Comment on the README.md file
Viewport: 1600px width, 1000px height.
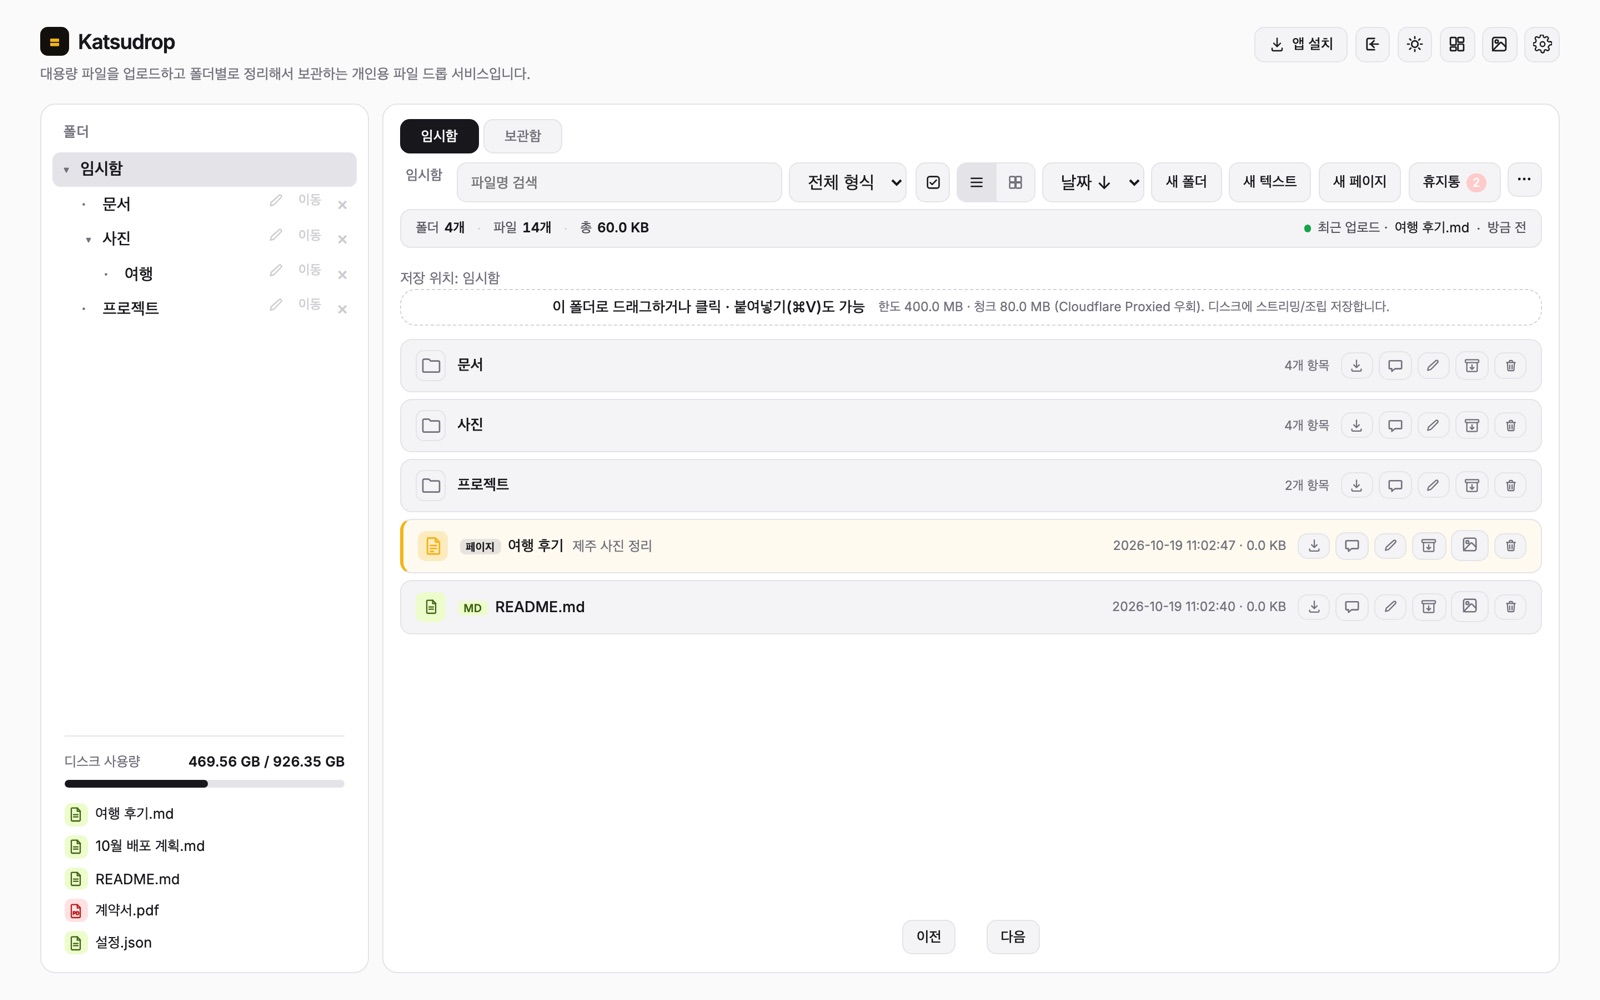pos(1352,607)
